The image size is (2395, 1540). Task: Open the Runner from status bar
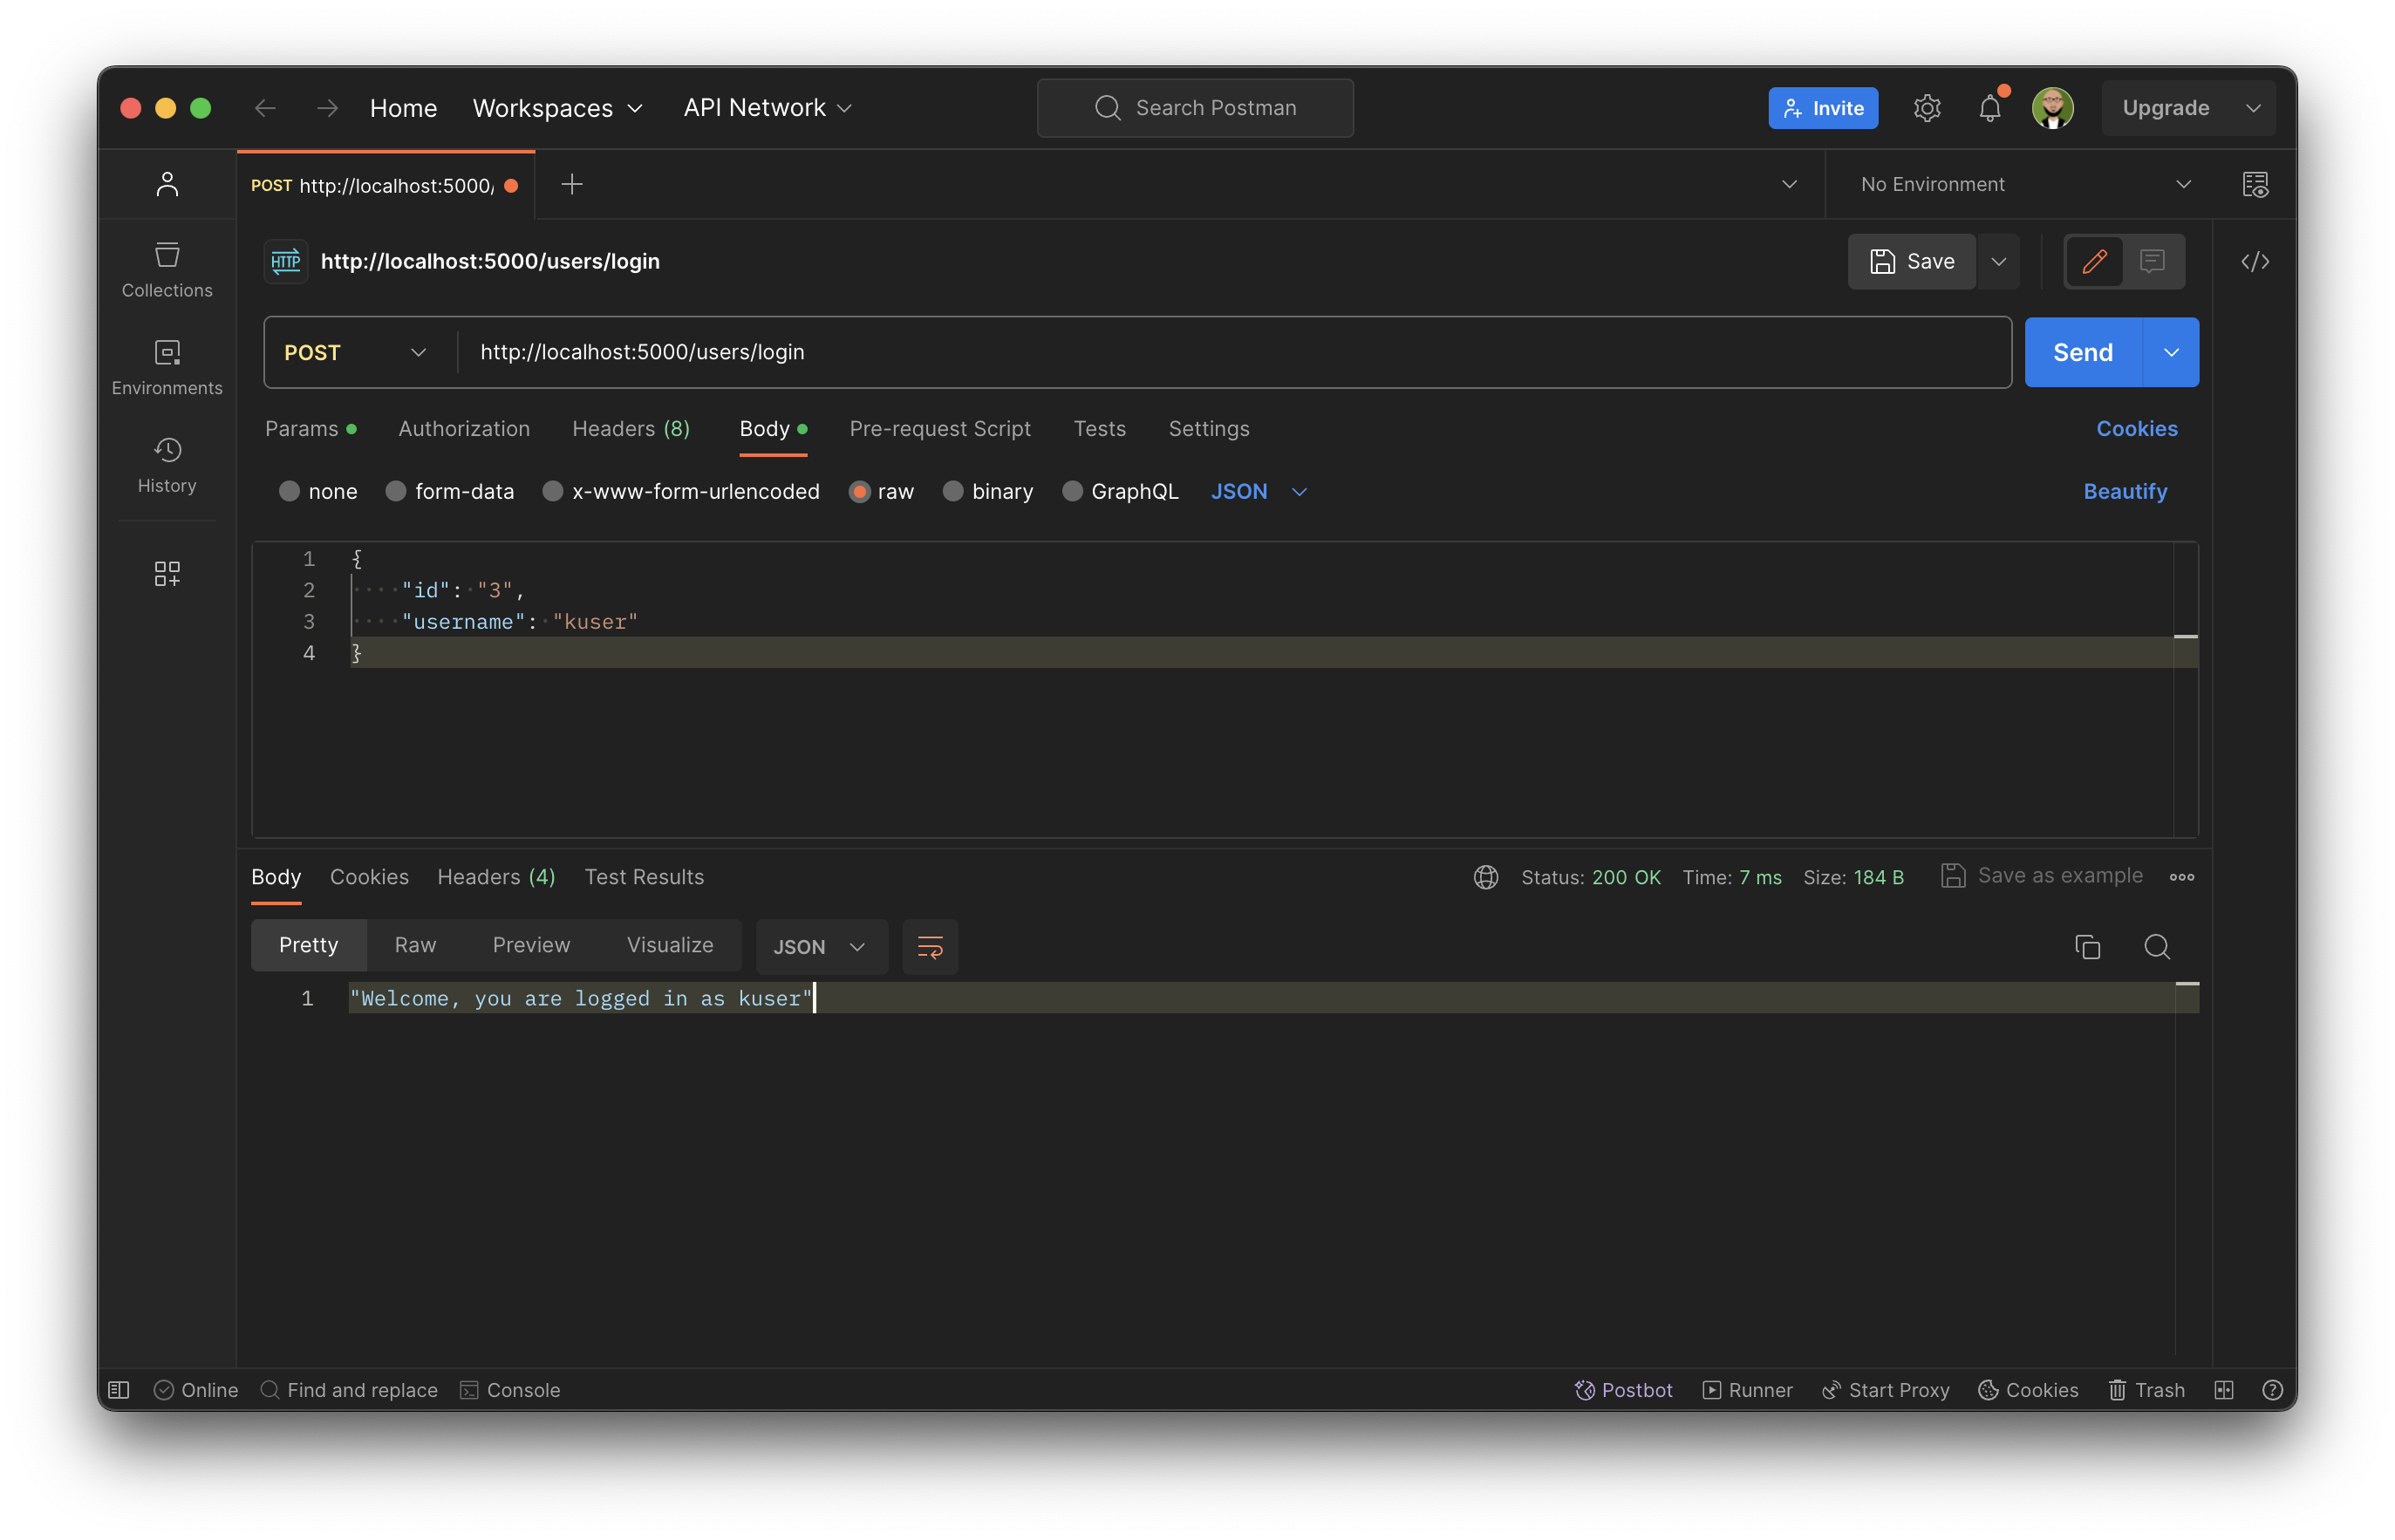(x=1747, y=1389)
